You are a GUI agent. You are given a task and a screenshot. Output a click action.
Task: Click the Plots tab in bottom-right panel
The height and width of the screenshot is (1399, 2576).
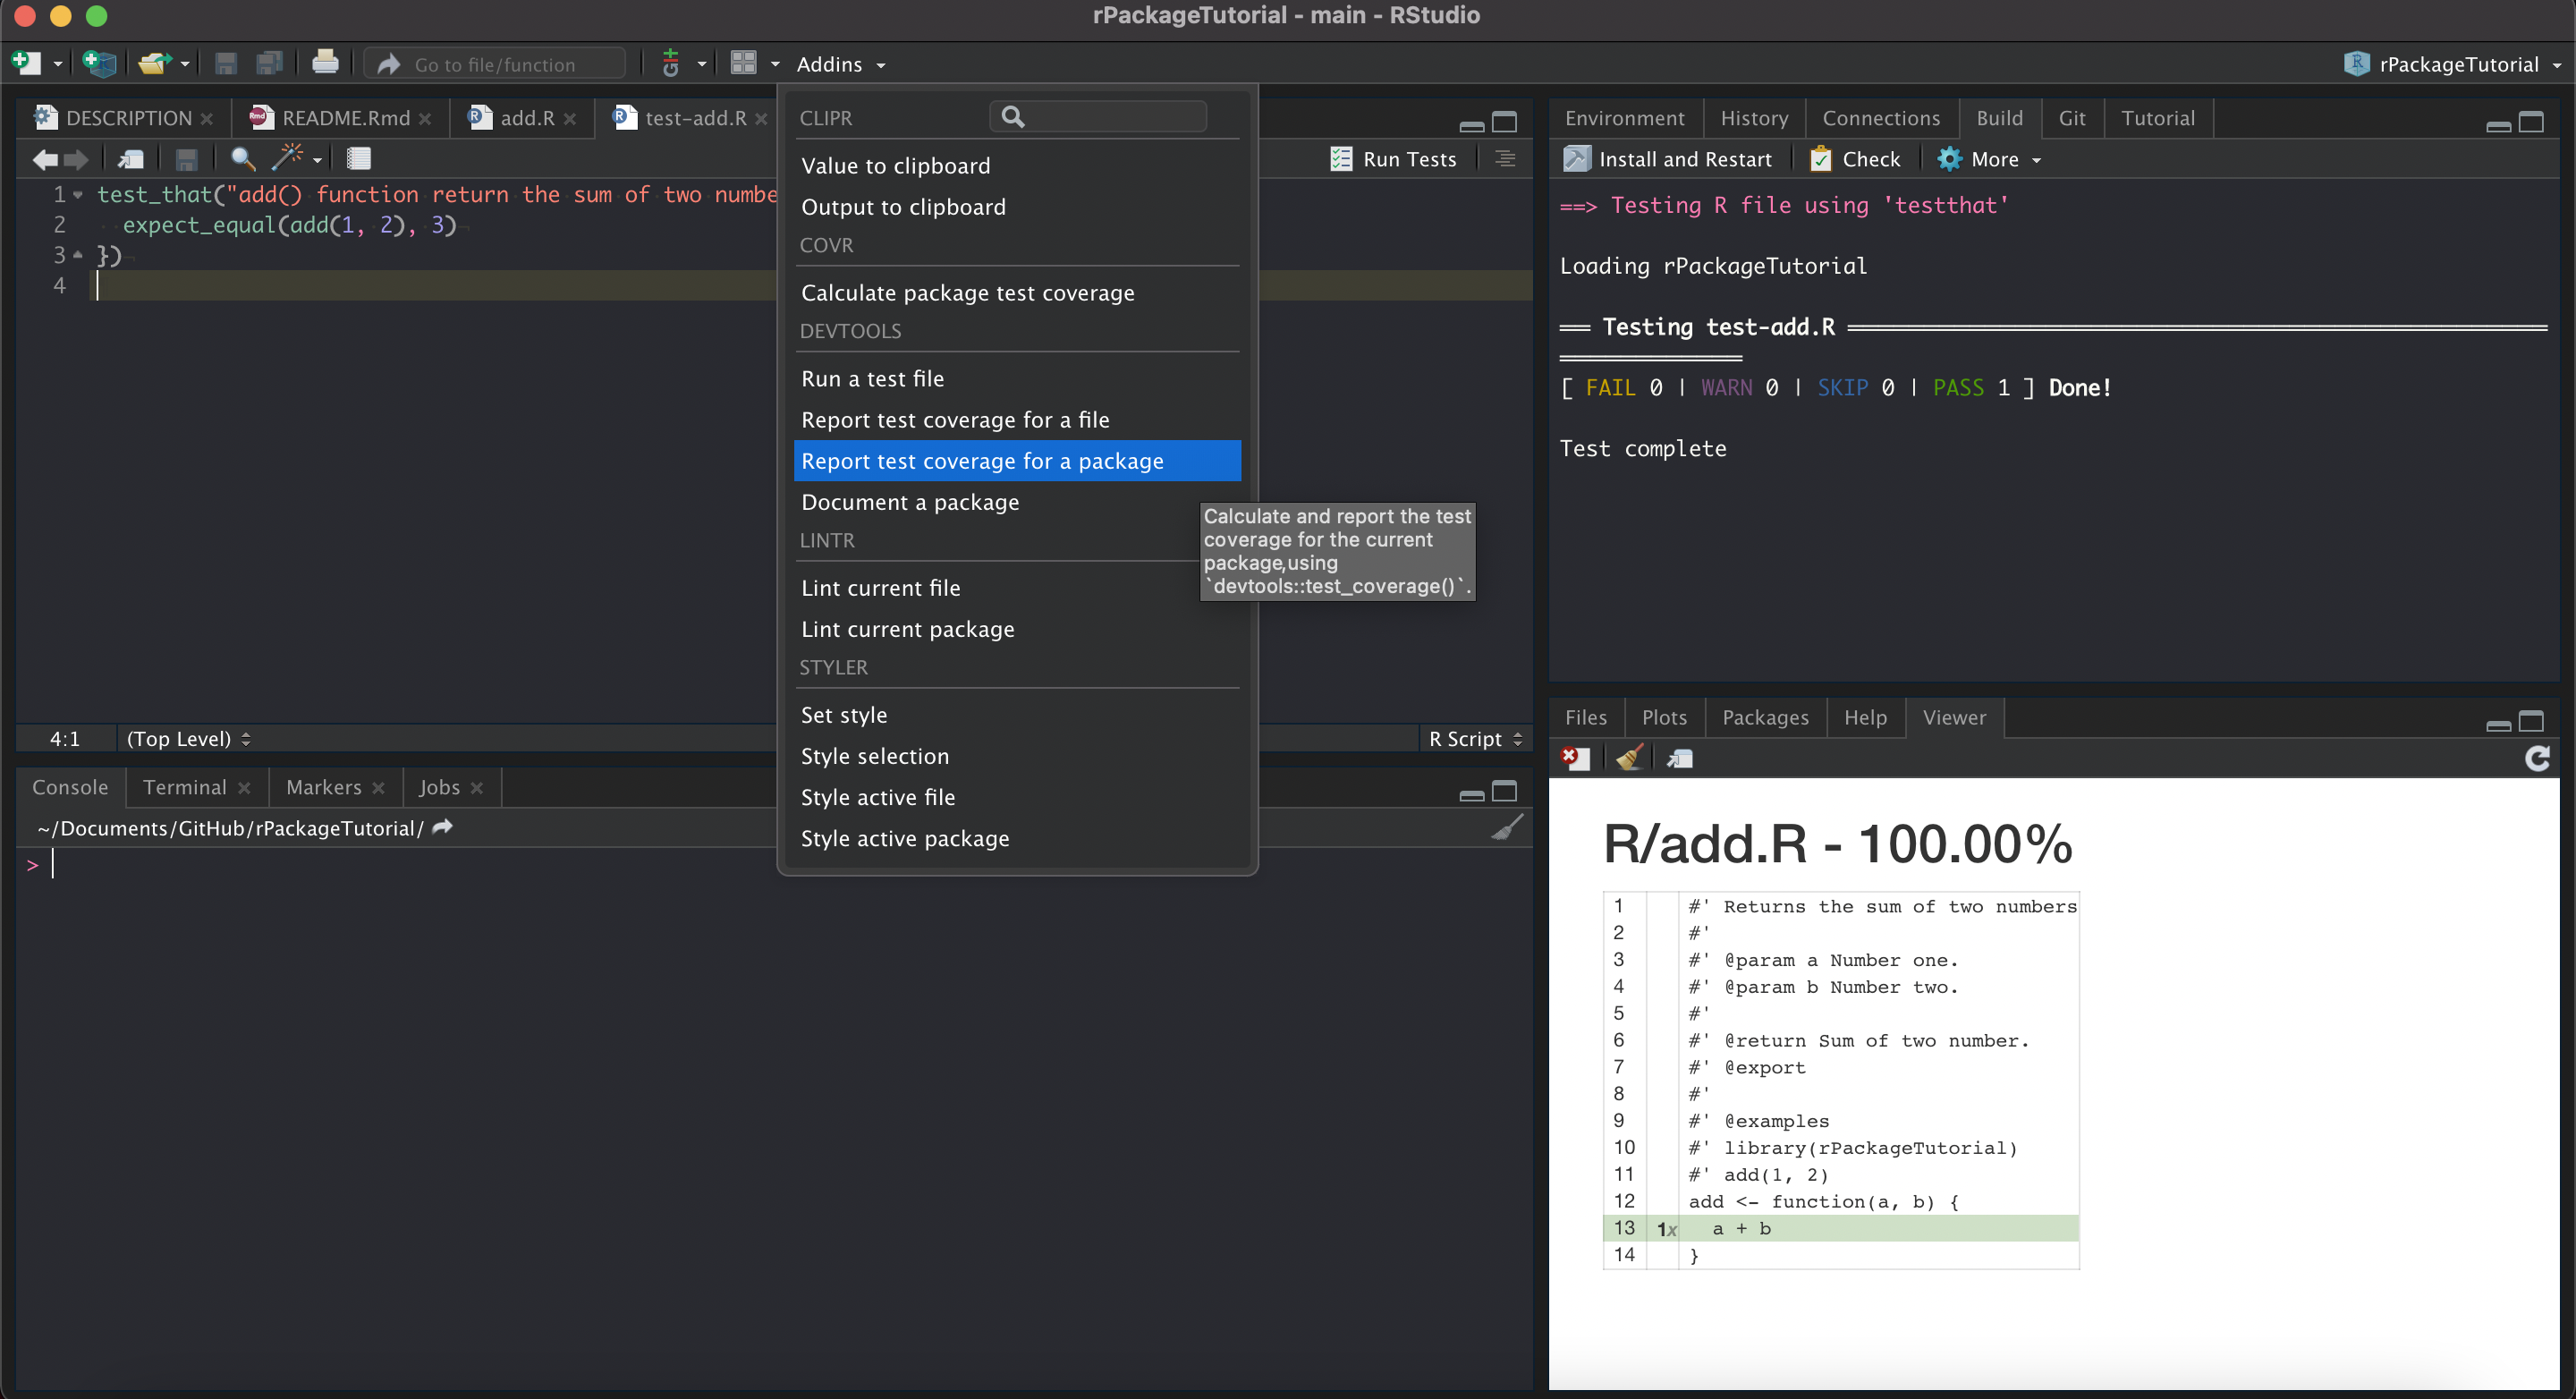point(1662,716)
